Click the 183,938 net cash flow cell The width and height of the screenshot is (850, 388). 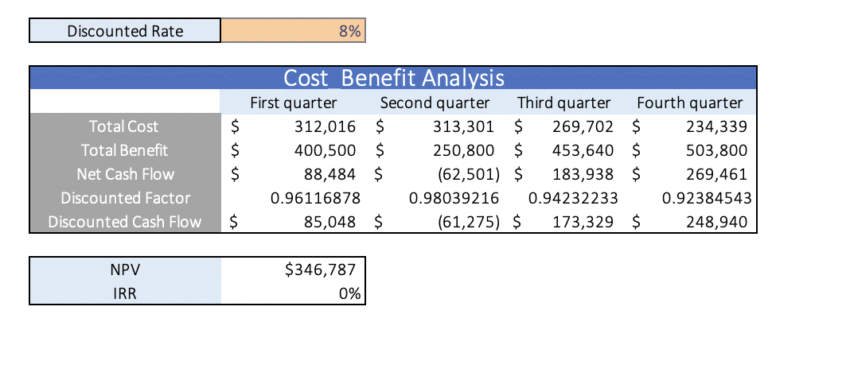tap(564, 174)
